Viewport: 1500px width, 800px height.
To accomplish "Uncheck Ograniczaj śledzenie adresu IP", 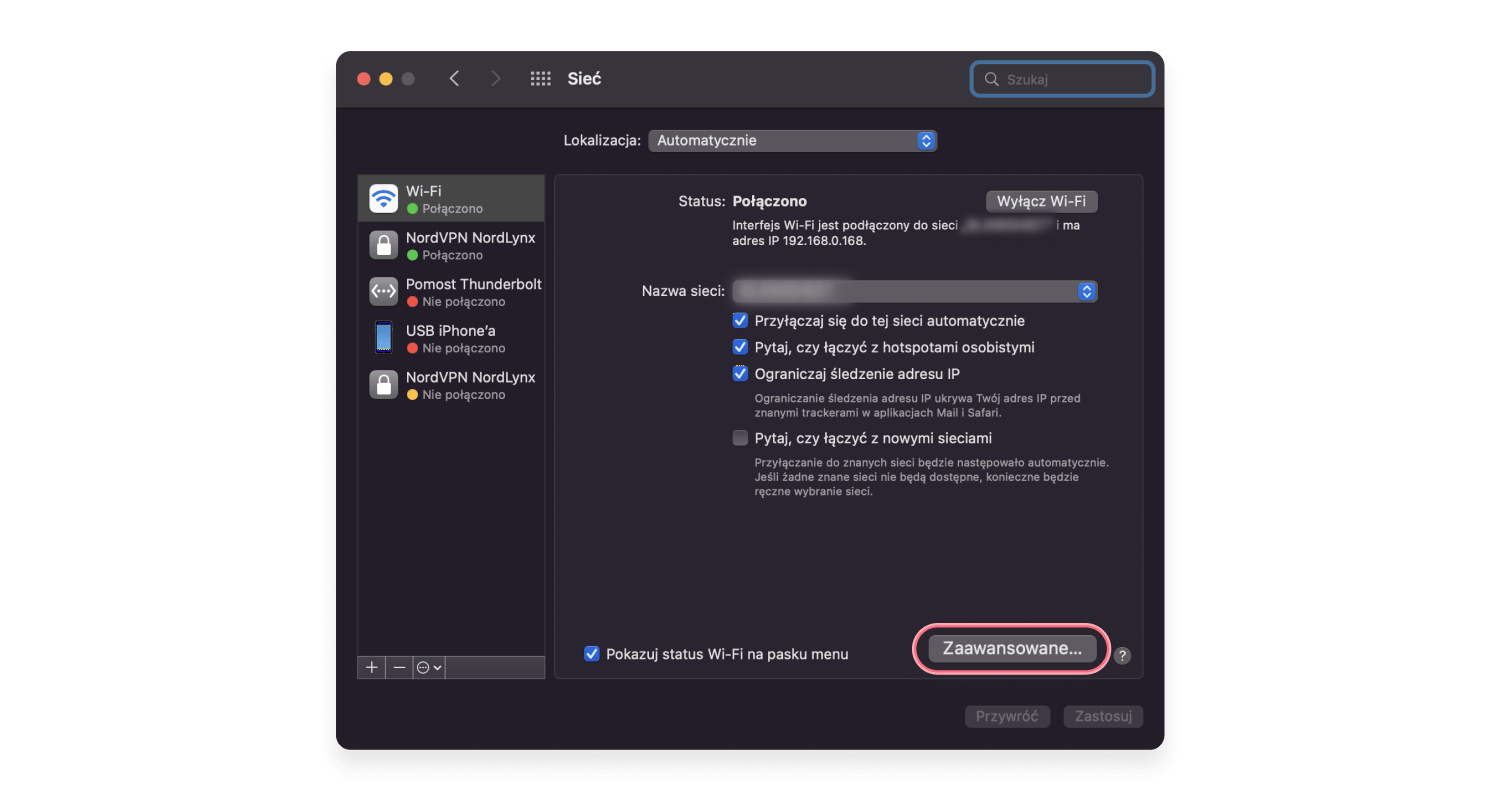I will coord(740,374).
